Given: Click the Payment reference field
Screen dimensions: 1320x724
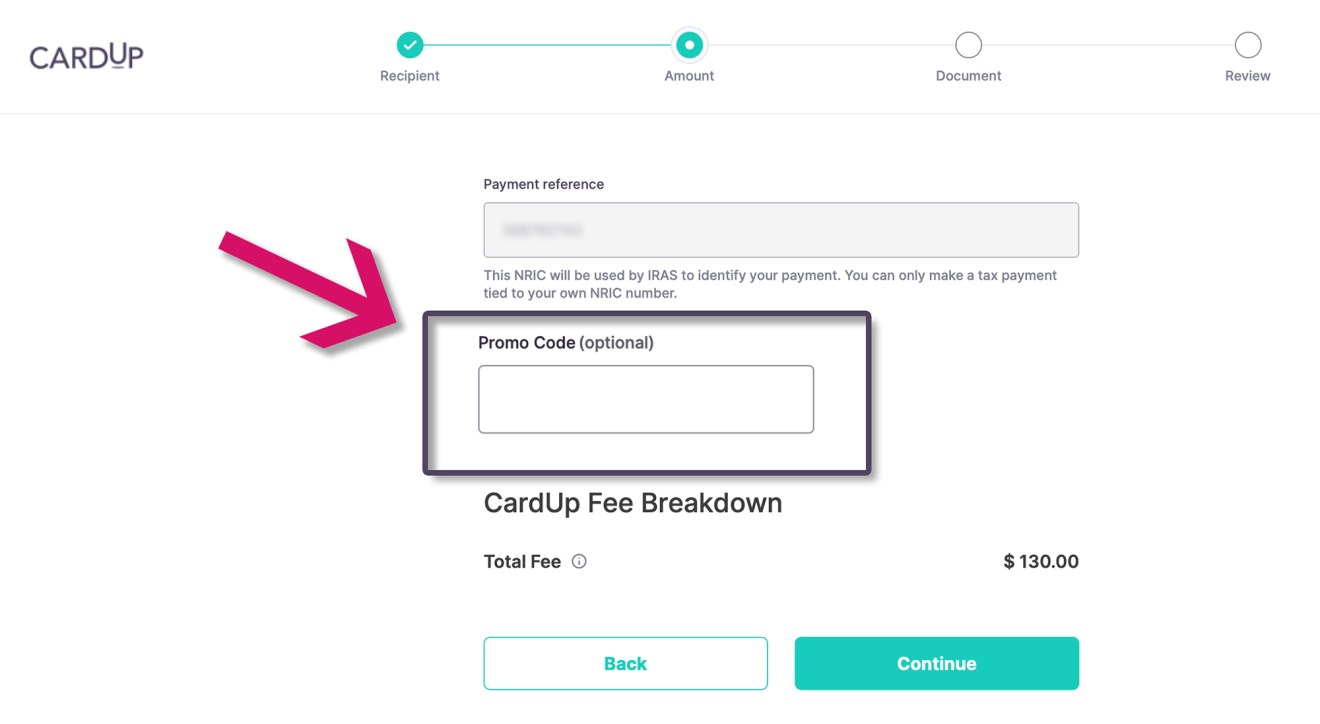Looking at the screenshot, I should click(x=781, y=230).
